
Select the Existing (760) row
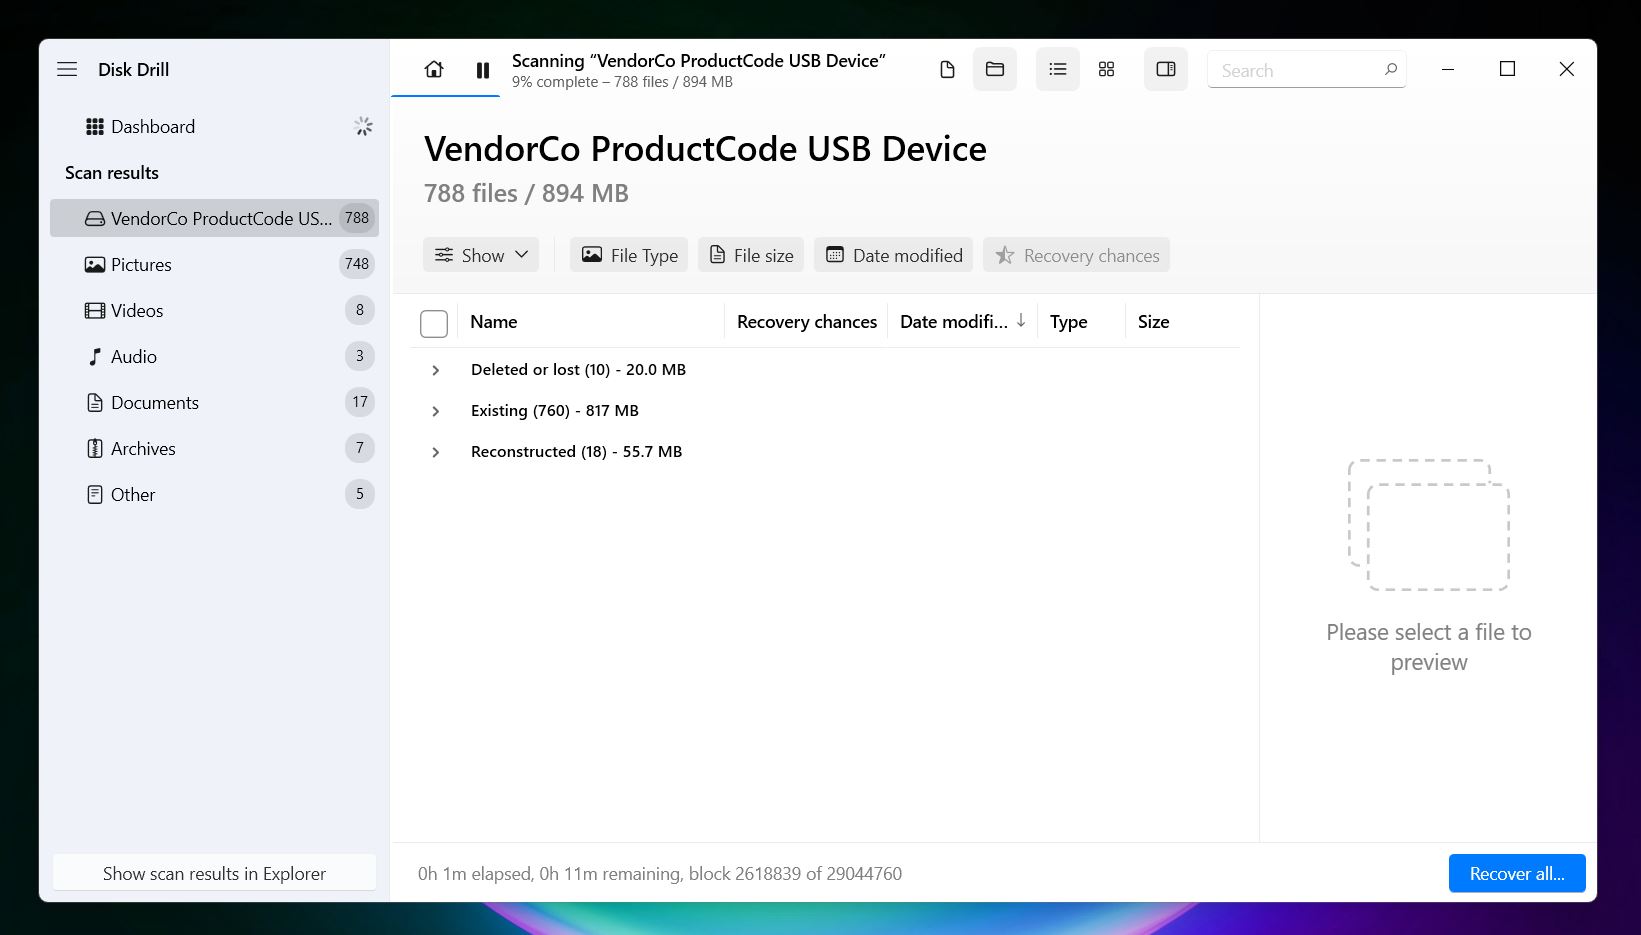pos(825,411)
